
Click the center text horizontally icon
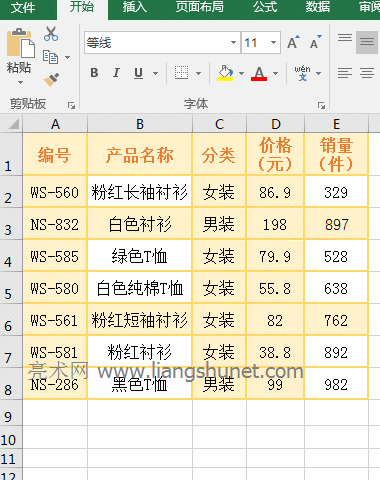(x=367, y=73)
